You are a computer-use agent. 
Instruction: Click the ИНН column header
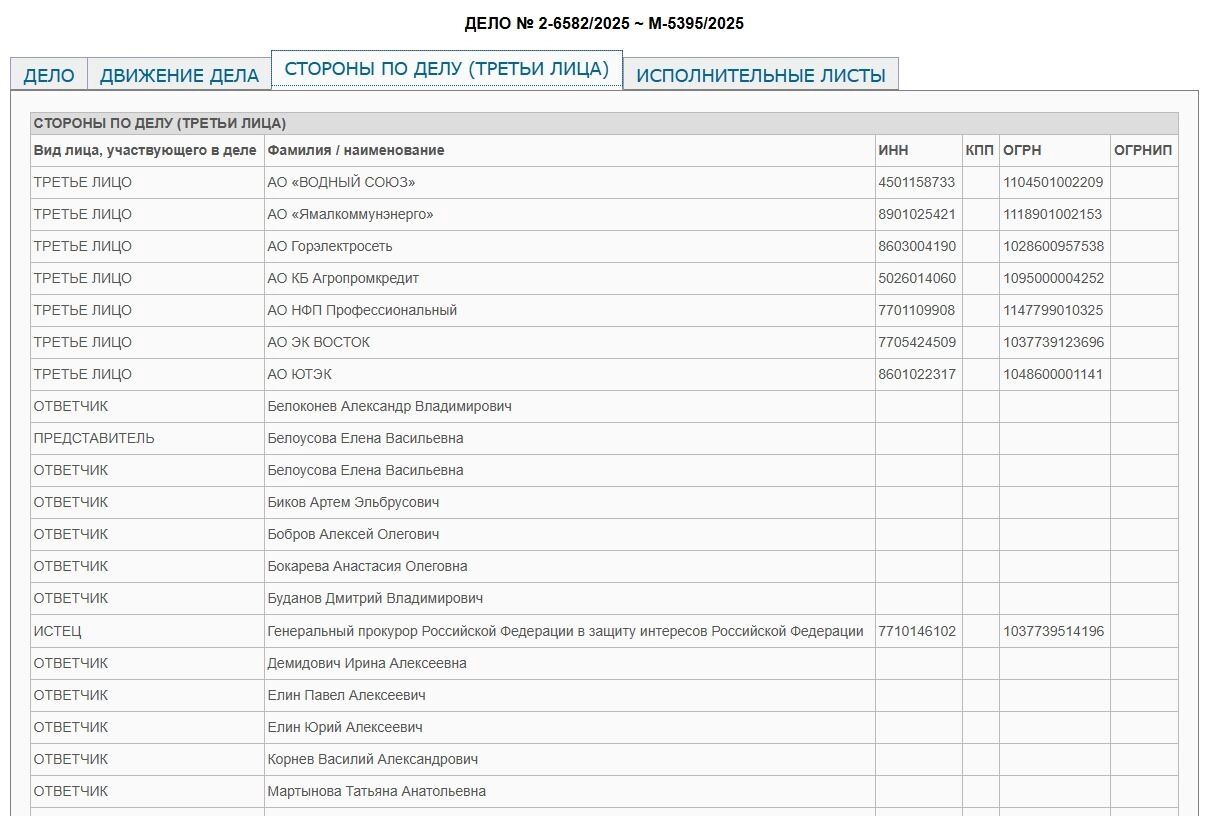click(x=893, y=150)
